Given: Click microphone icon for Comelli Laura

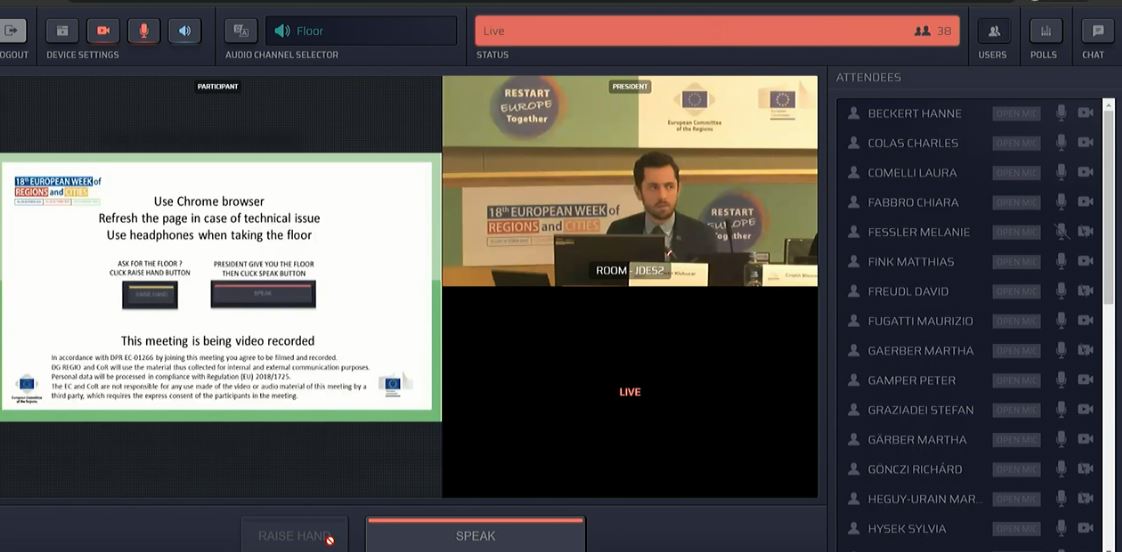Looking at the screenshot, I should [1061, 172].
